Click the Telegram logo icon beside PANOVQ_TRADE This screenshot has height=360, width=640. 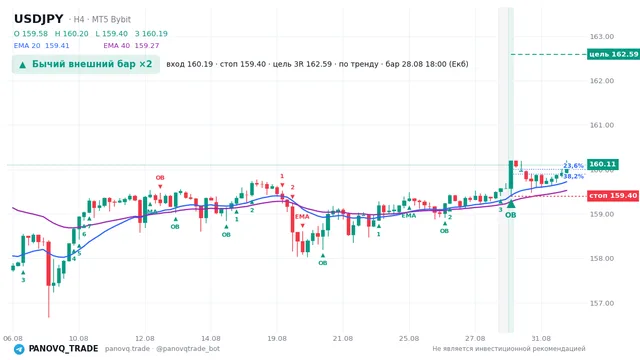[19, 349]
